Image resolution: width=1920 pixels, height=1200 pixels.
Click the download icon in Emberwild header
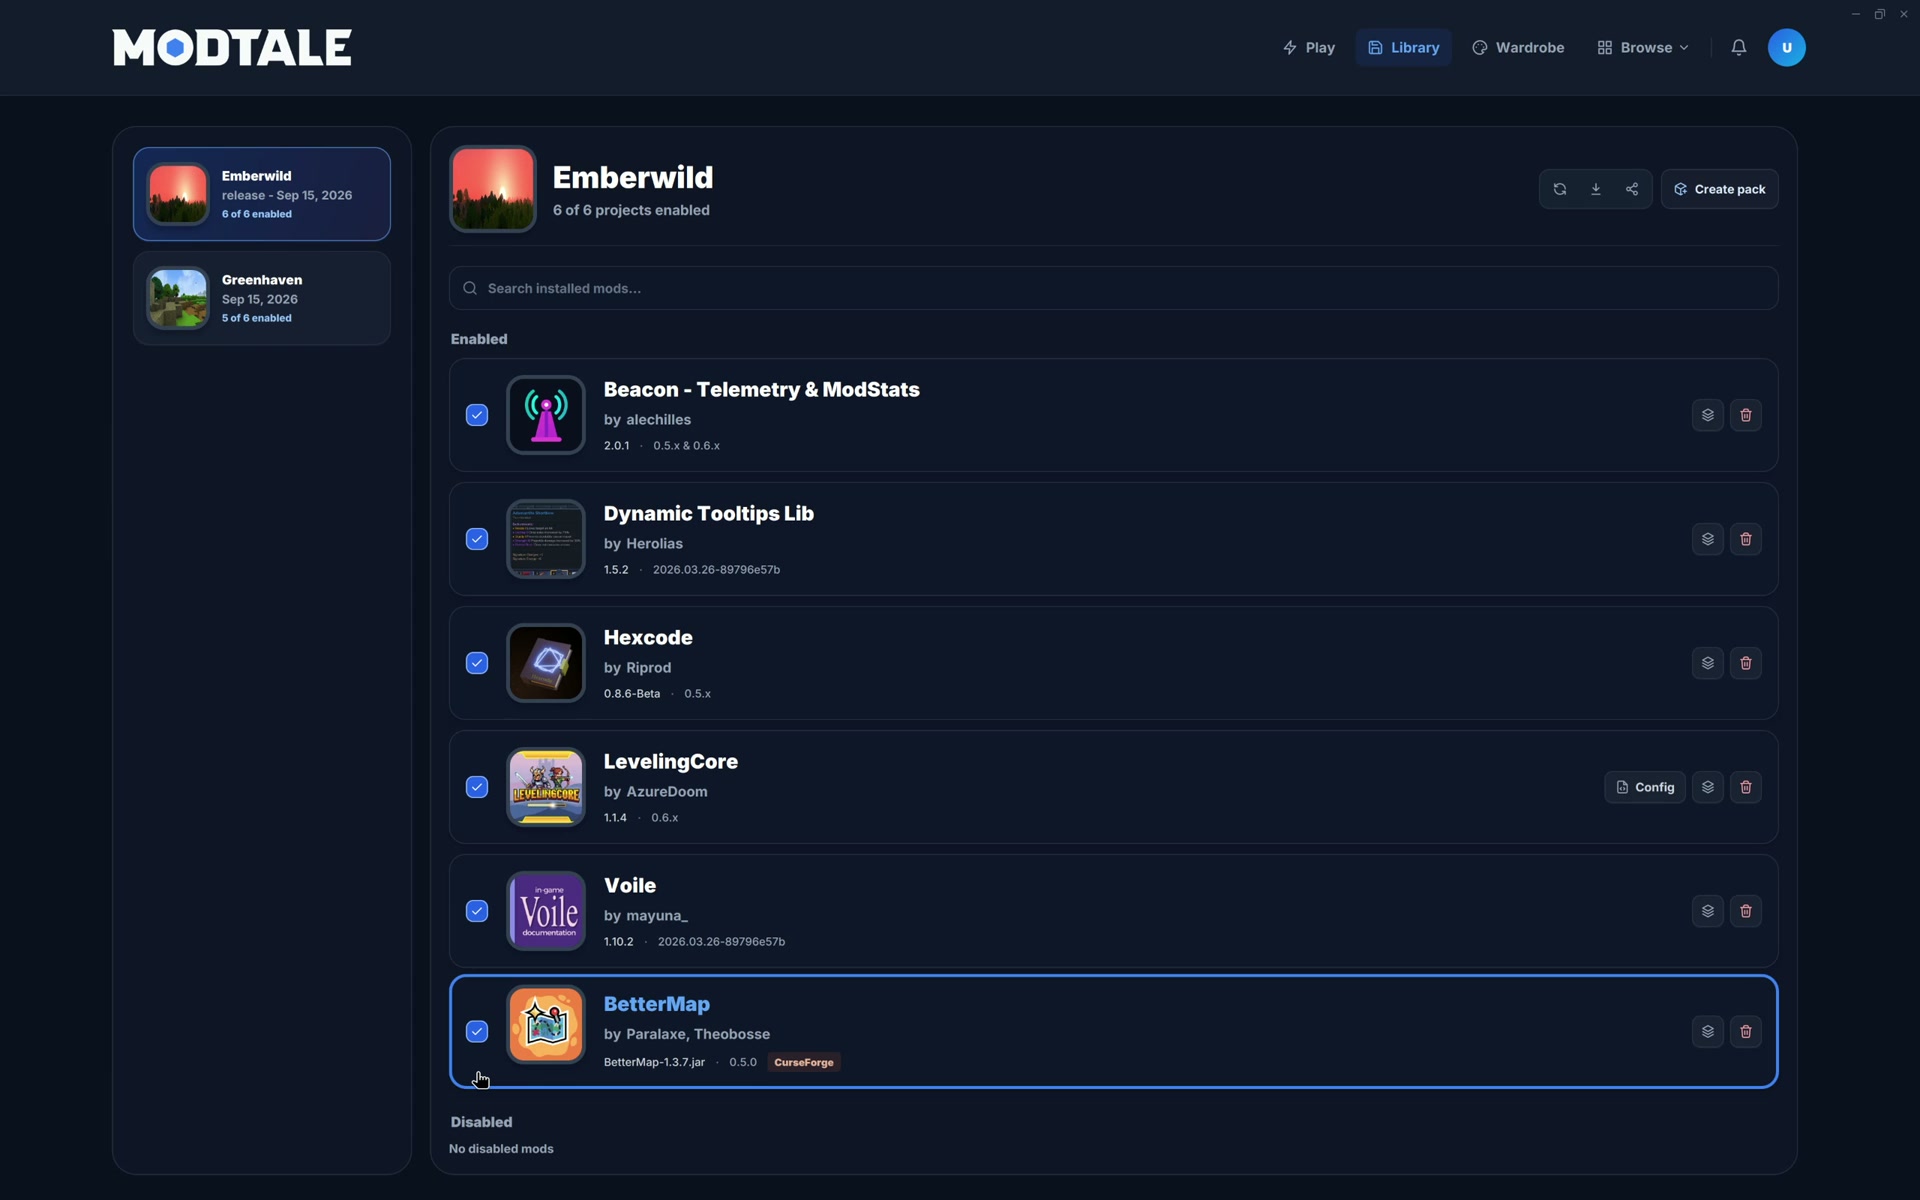tap(1596, 189)
